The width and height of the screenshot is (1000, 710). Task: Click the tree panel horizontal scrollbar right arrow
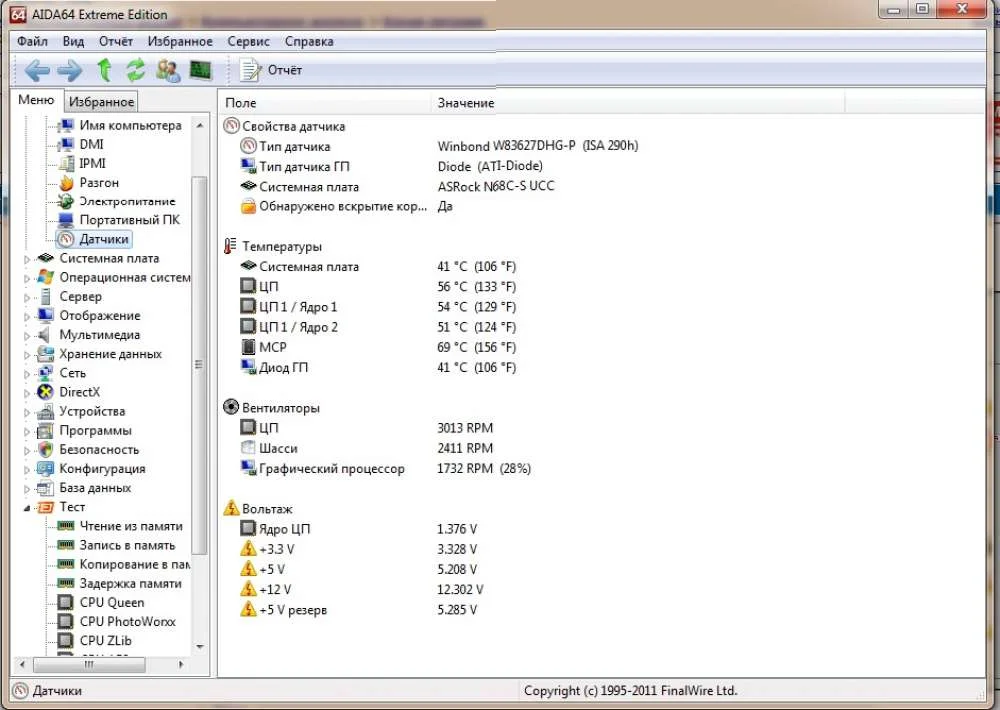pyautogui.click(x=181, y=664)
